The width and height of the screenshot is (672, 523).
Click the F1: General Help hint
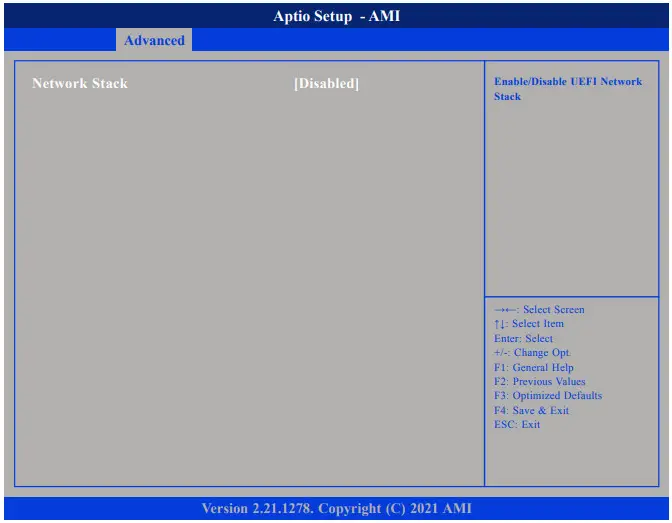534,367
